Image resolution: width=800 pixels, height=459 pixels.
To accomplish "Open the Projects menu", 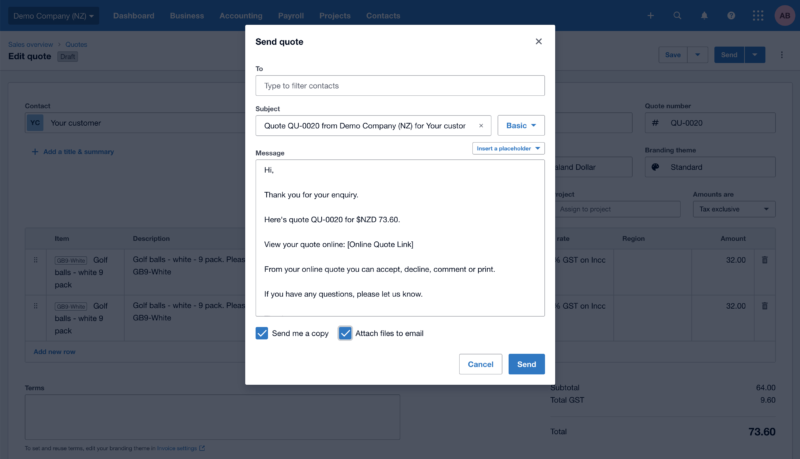I will point(335,16).
